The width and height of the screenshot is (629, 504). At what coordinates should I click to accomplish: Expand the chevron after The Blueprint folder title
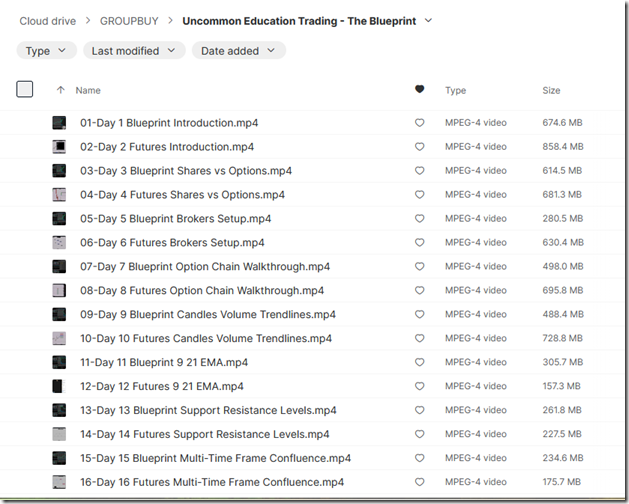pos(428,20)
